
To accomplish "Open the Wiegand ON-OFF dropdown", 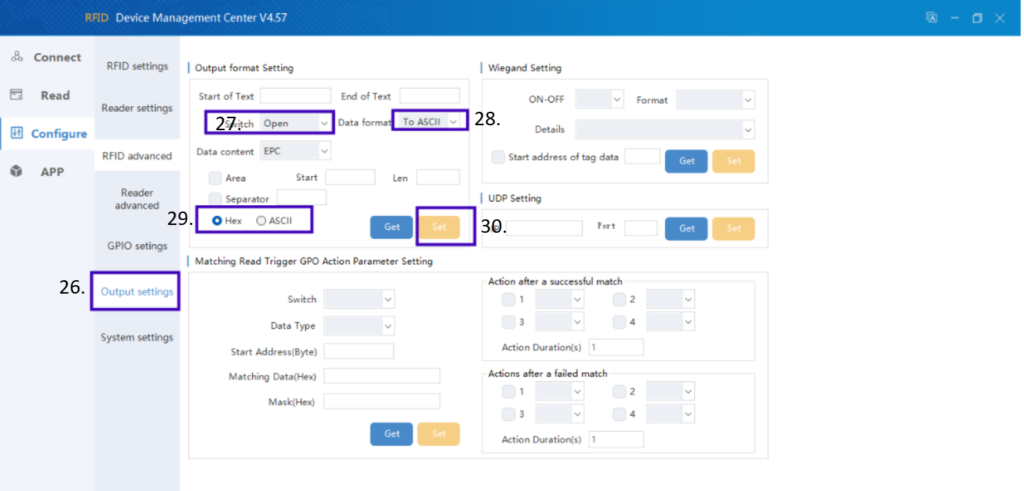I will [x=600, y=100].
